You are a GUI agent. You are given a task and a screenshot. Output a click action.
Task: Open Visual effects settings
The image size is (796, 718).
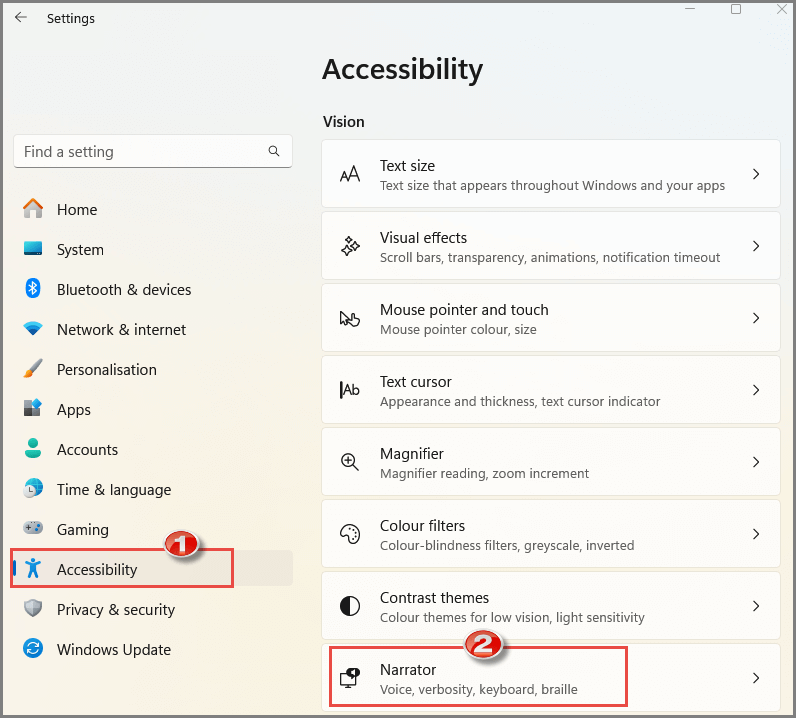coord(551,246)
